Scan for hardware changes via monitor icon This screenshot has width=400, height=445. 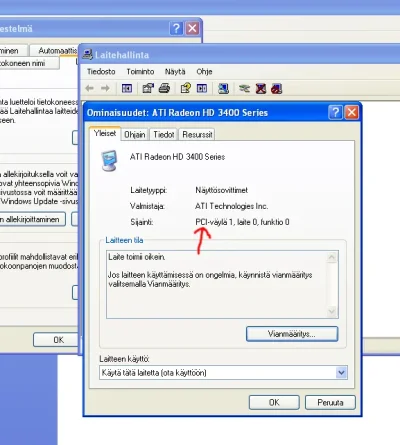[223, 88]
